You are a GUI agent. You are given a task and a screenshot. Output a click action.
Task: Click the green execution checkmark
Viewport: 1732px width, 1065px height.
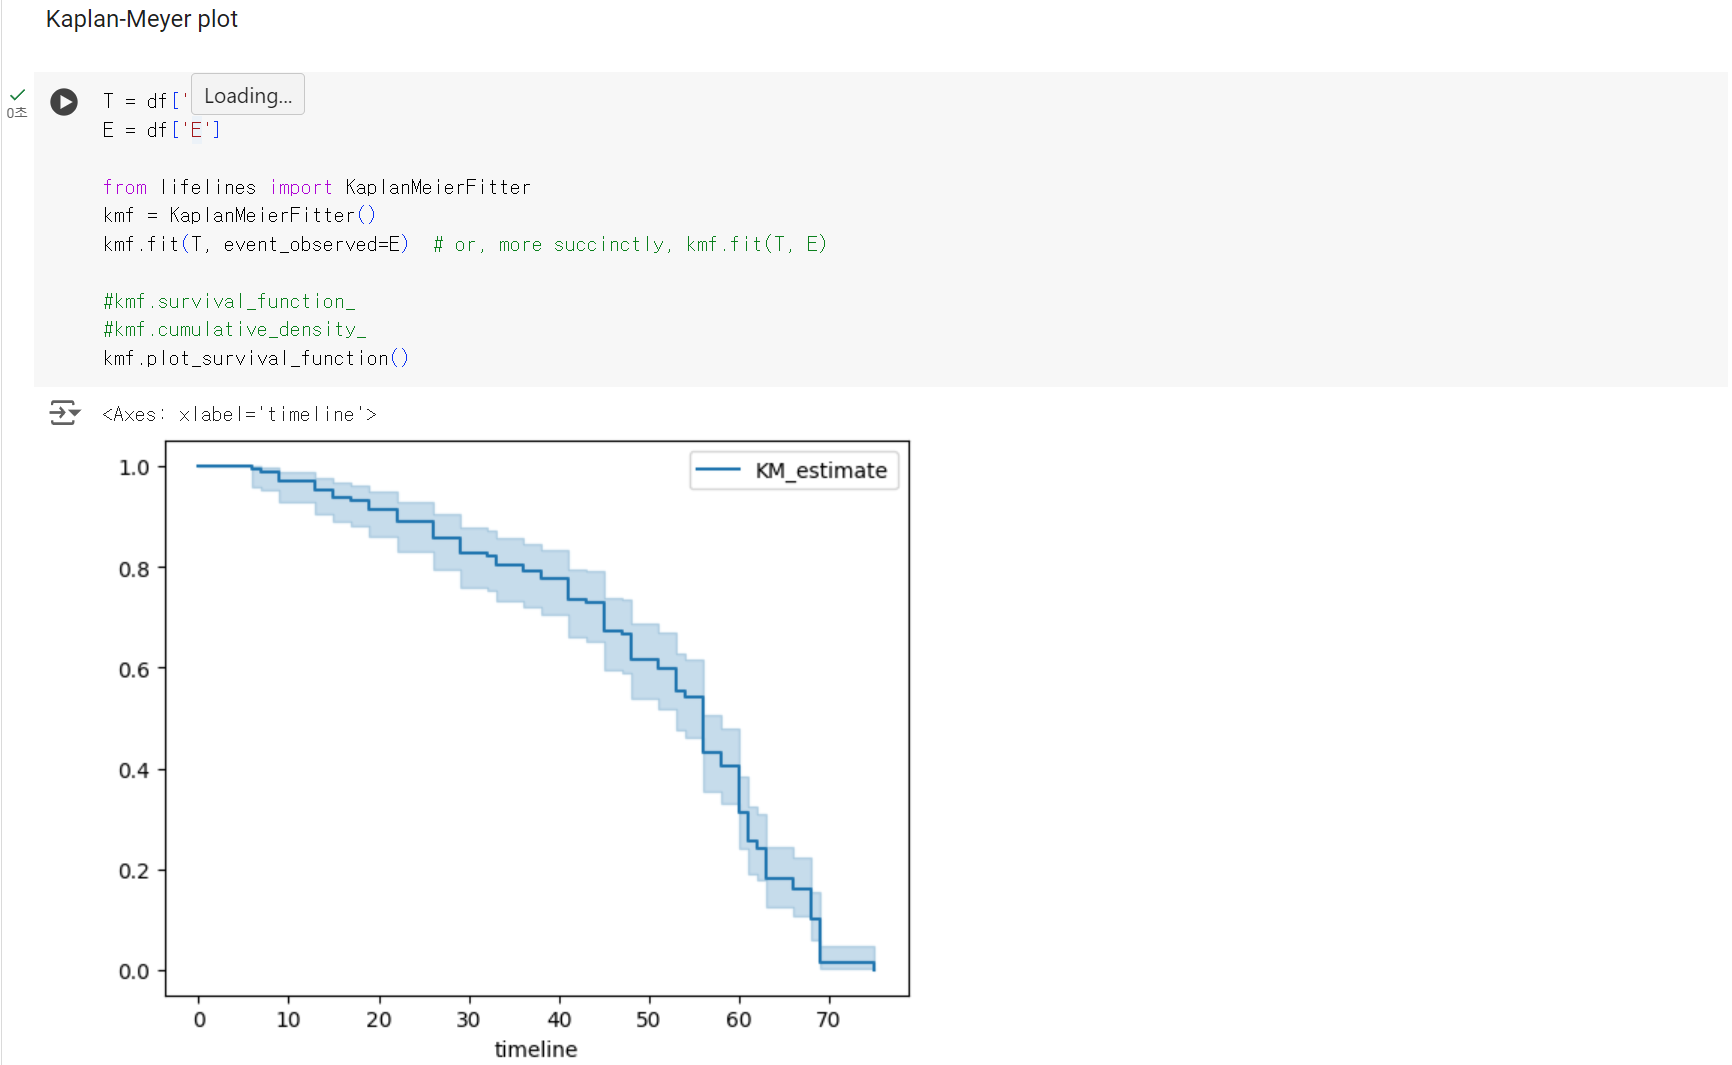pos(17,95)
